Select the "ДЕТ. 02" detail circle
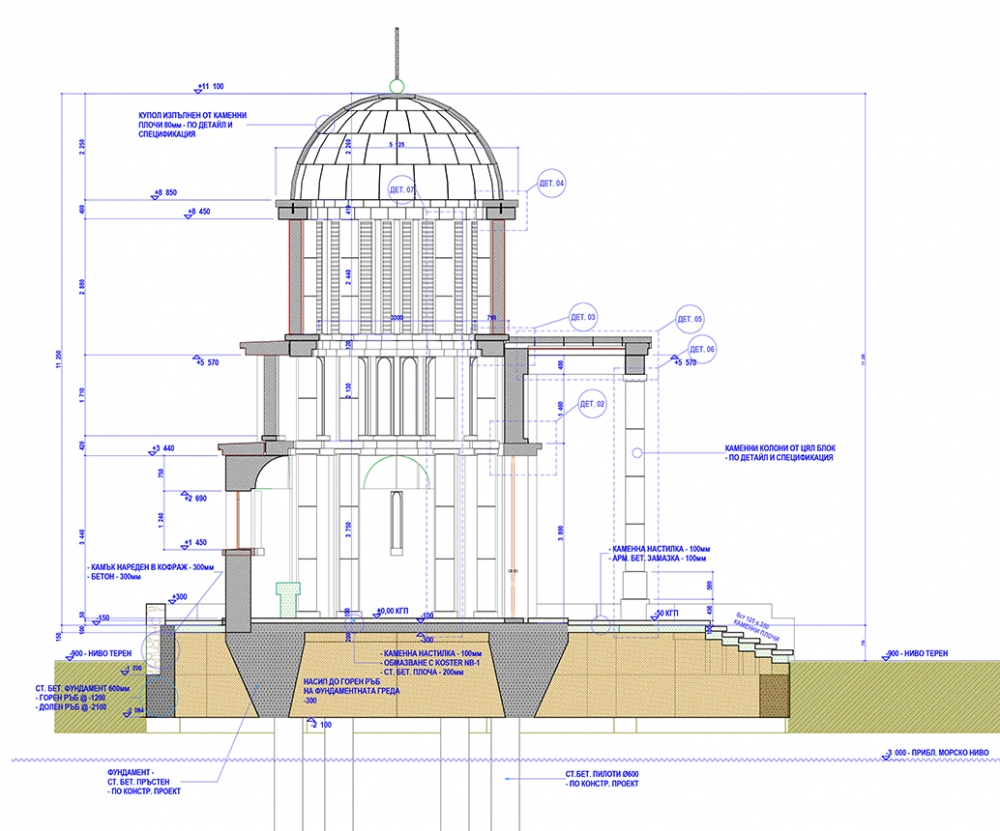1000x831 pixels. (x=592, y=404)
